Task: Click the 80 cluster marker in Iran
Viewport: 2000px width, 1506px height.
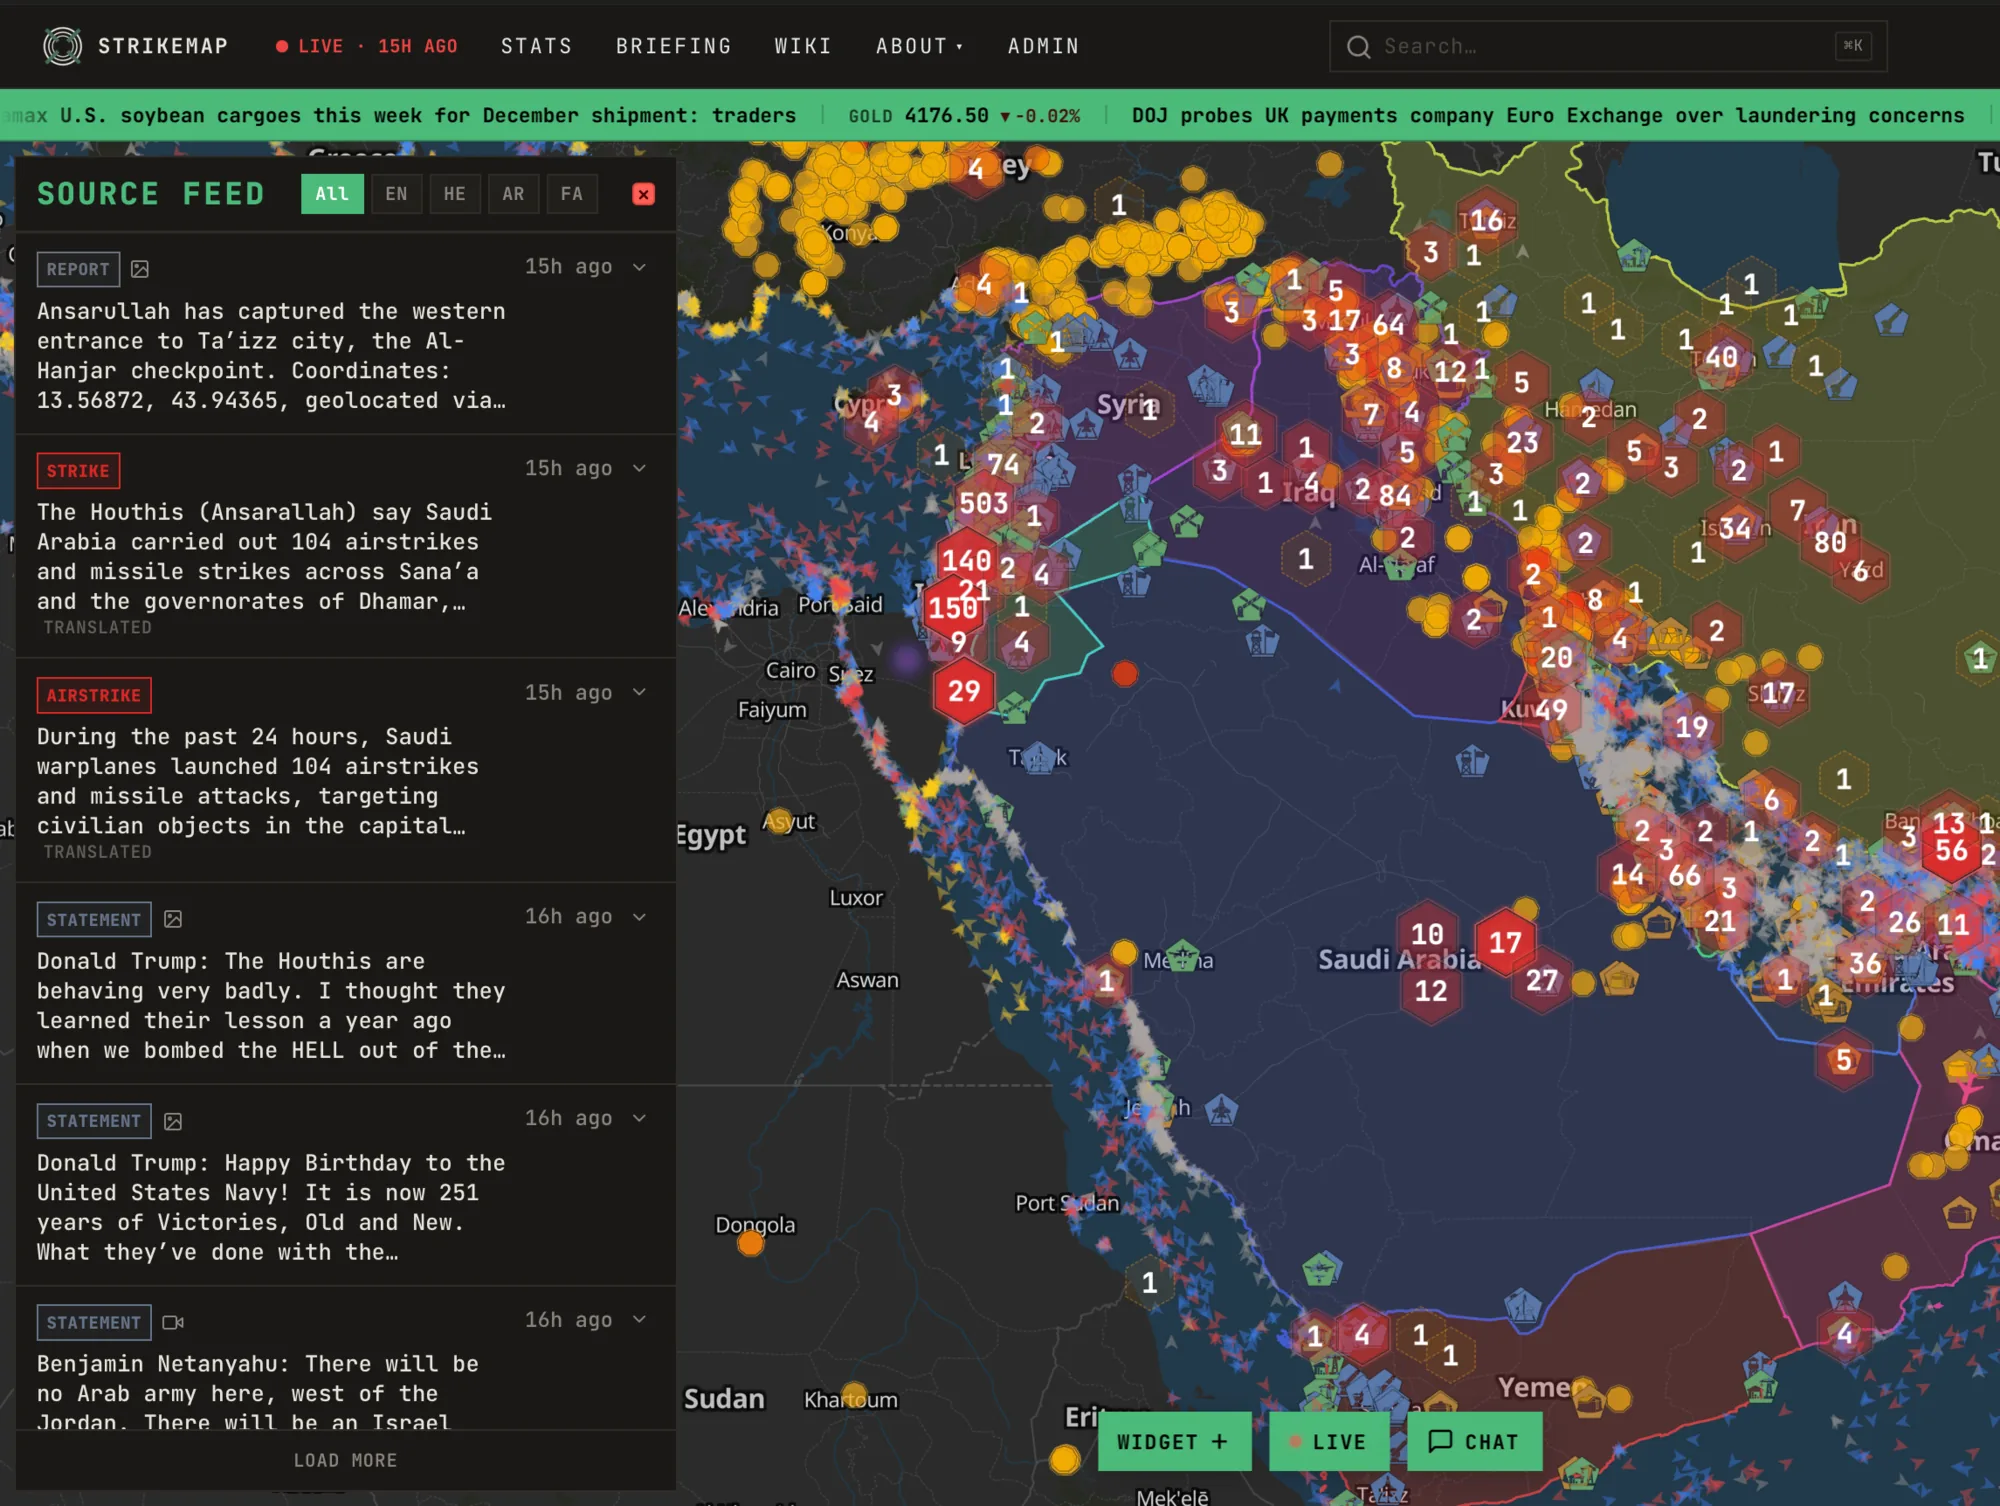Action: click(1830, 542)
